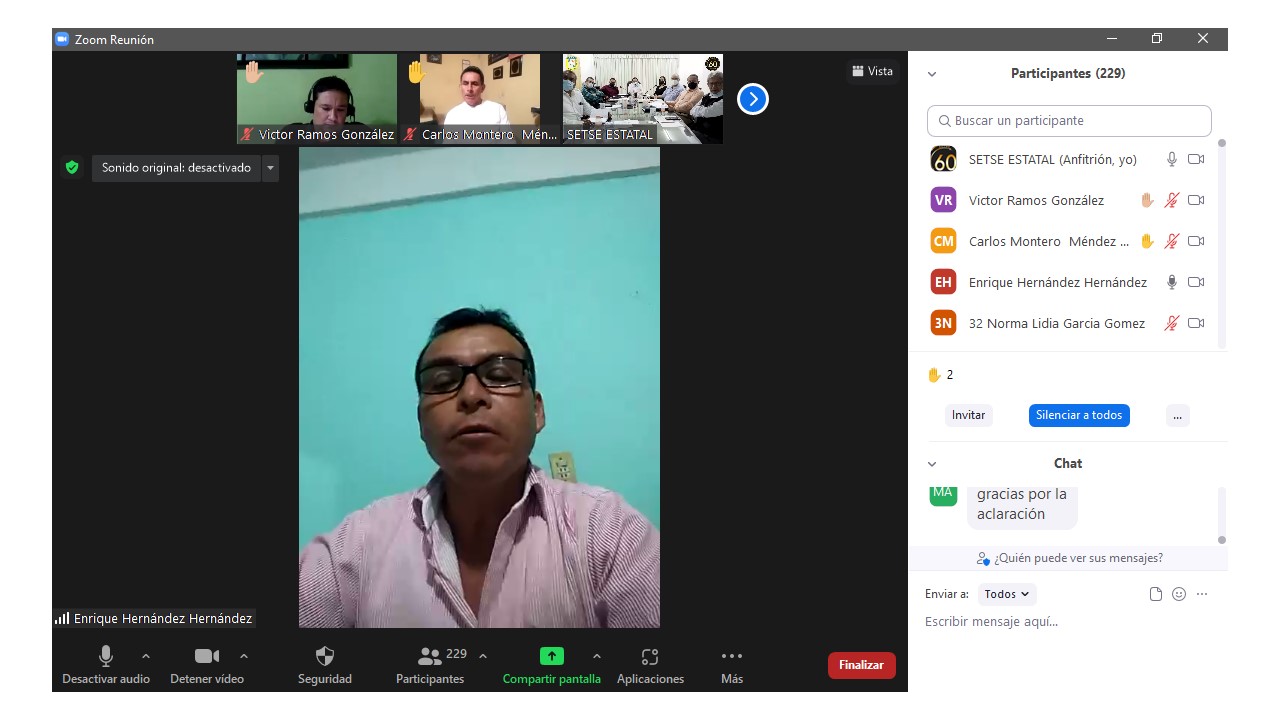This screenshot has width=1280, height=720.
Task: Click the network signal bars icon
Action: tap(62, 619)
